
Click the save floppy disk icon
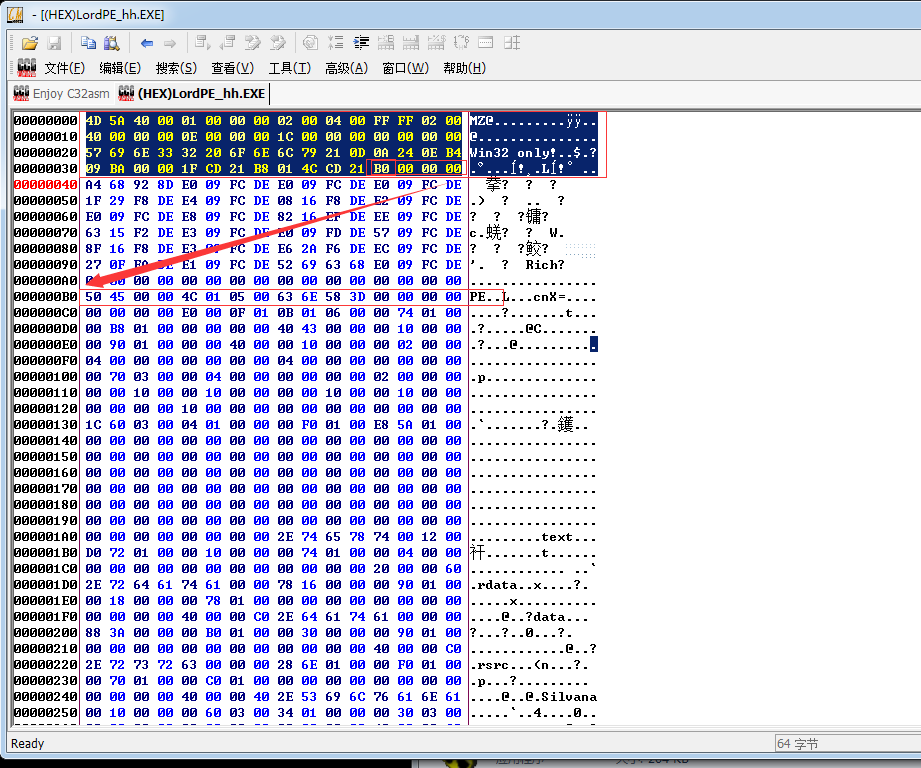click(54, 43)
